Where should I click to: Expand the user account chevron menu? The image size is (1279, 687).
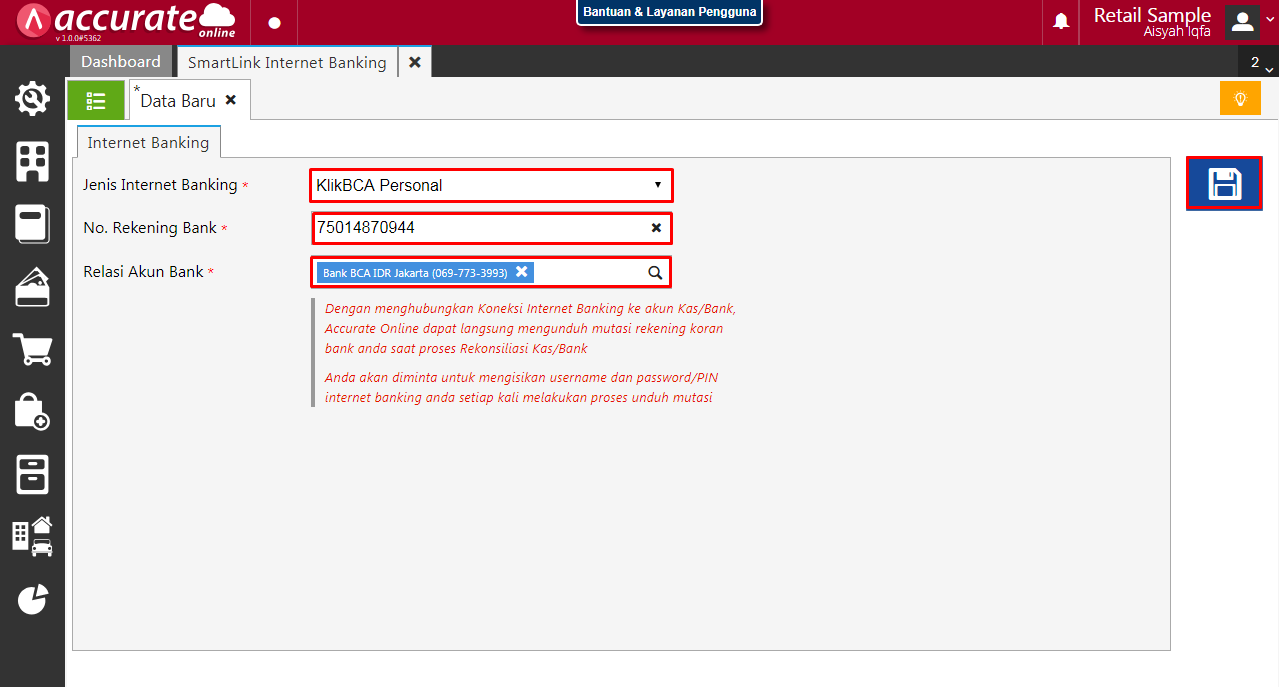pyautogui.click(x=1270, y=21)
